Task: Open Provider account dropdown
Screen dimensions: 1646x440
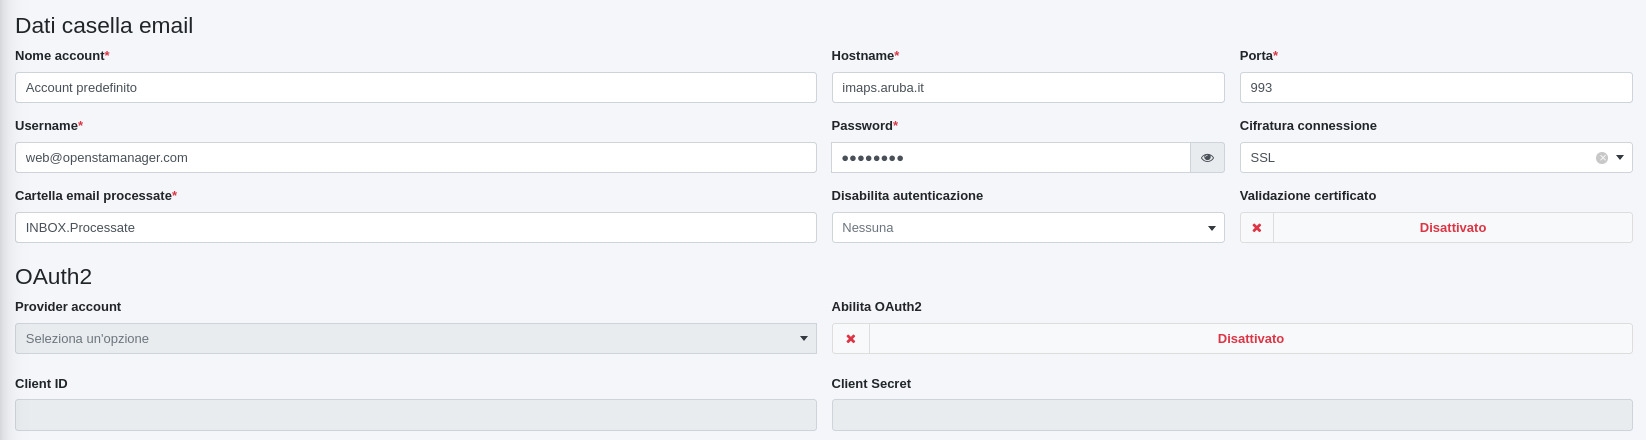Action: coord(415,339)
